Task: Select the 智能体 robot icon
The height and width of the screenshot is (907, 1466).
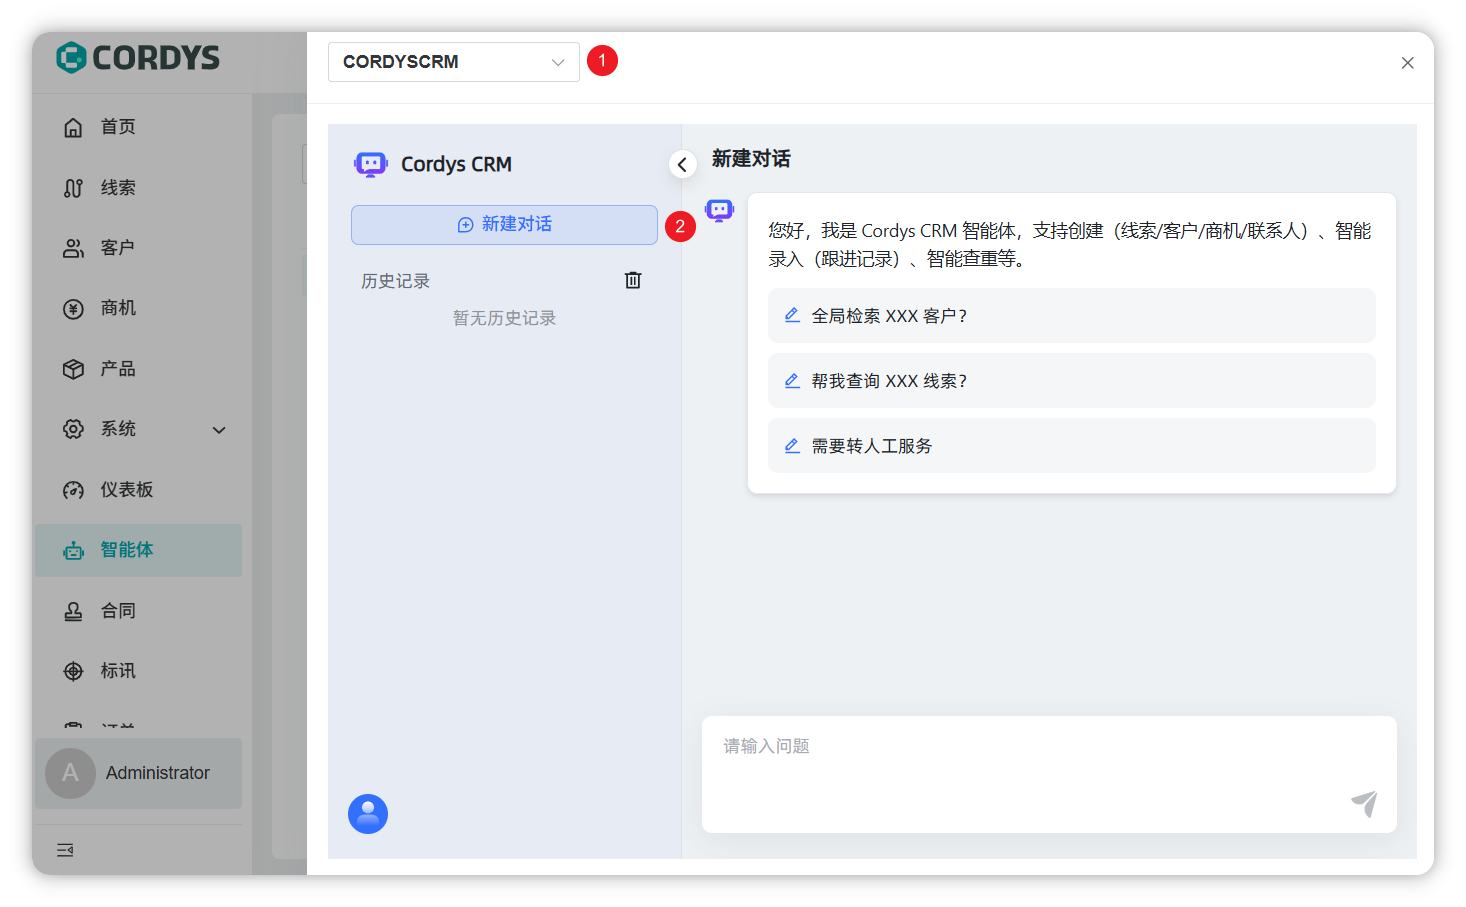Action: 73,550
